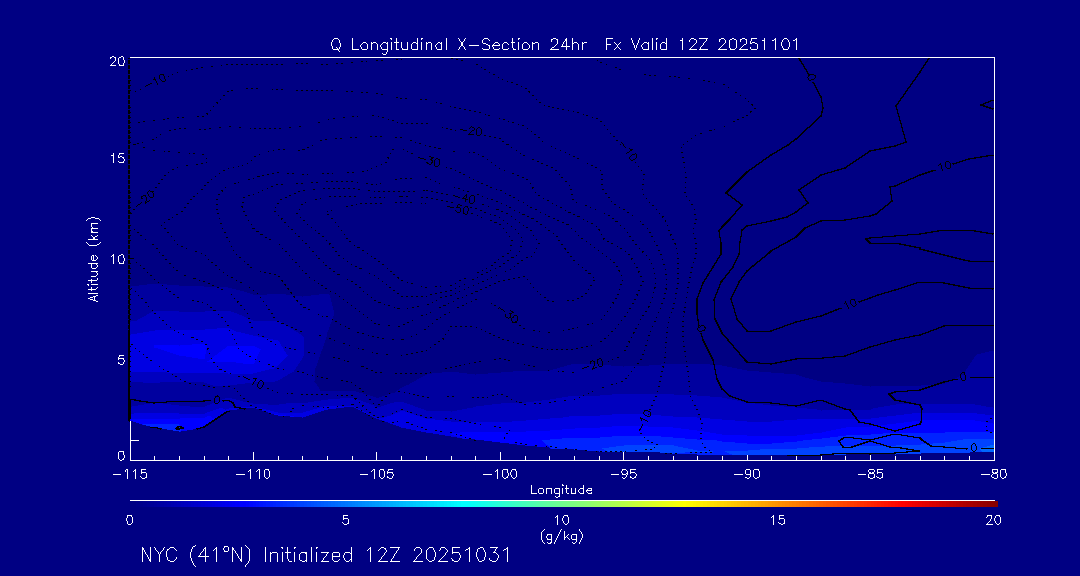
Task: Click the -100 longitude tick label
Action: tap(499, 475)
